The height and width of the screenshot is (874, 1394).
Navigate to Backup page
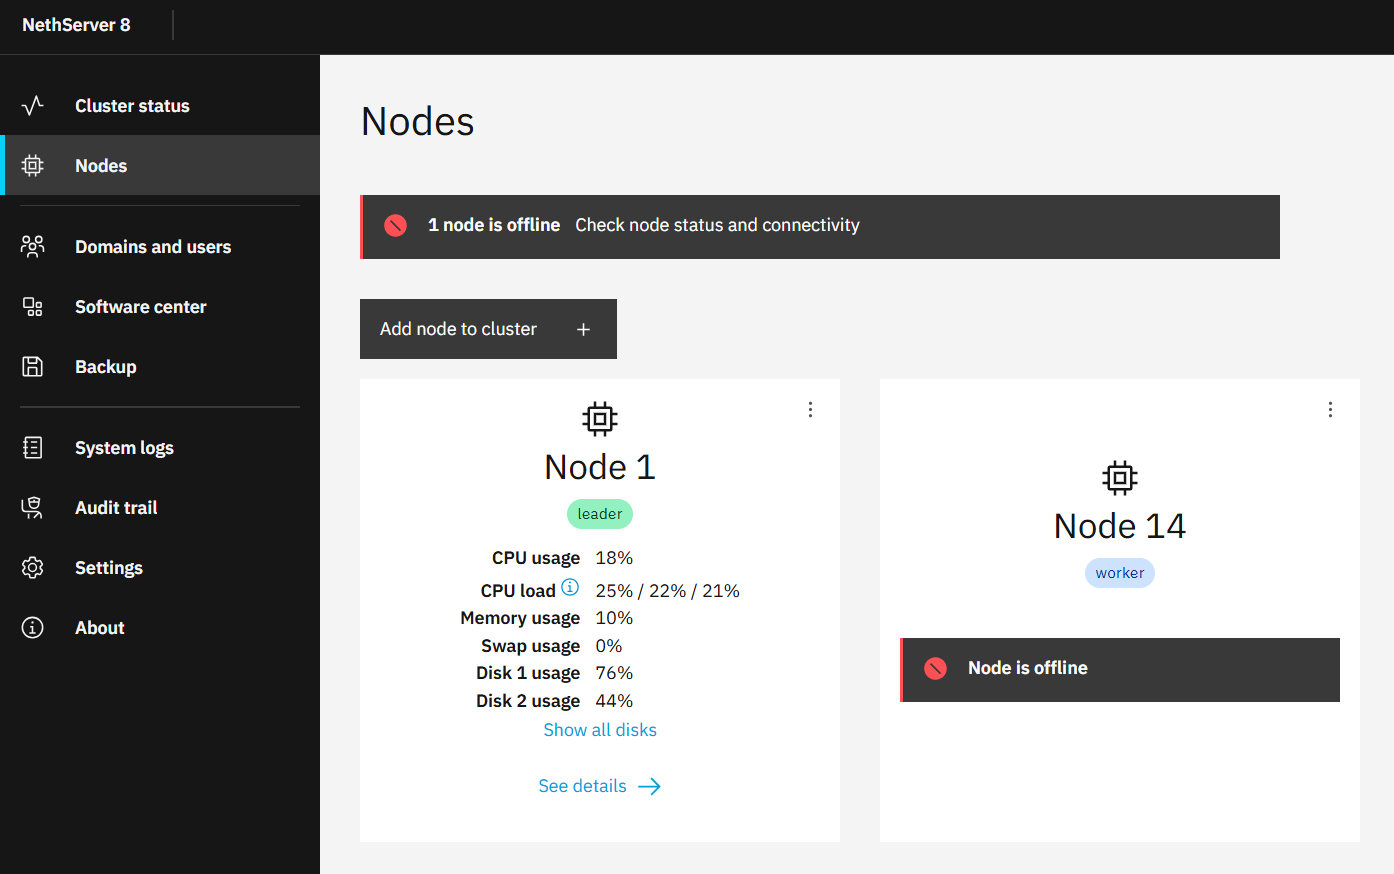pos(160,367)
